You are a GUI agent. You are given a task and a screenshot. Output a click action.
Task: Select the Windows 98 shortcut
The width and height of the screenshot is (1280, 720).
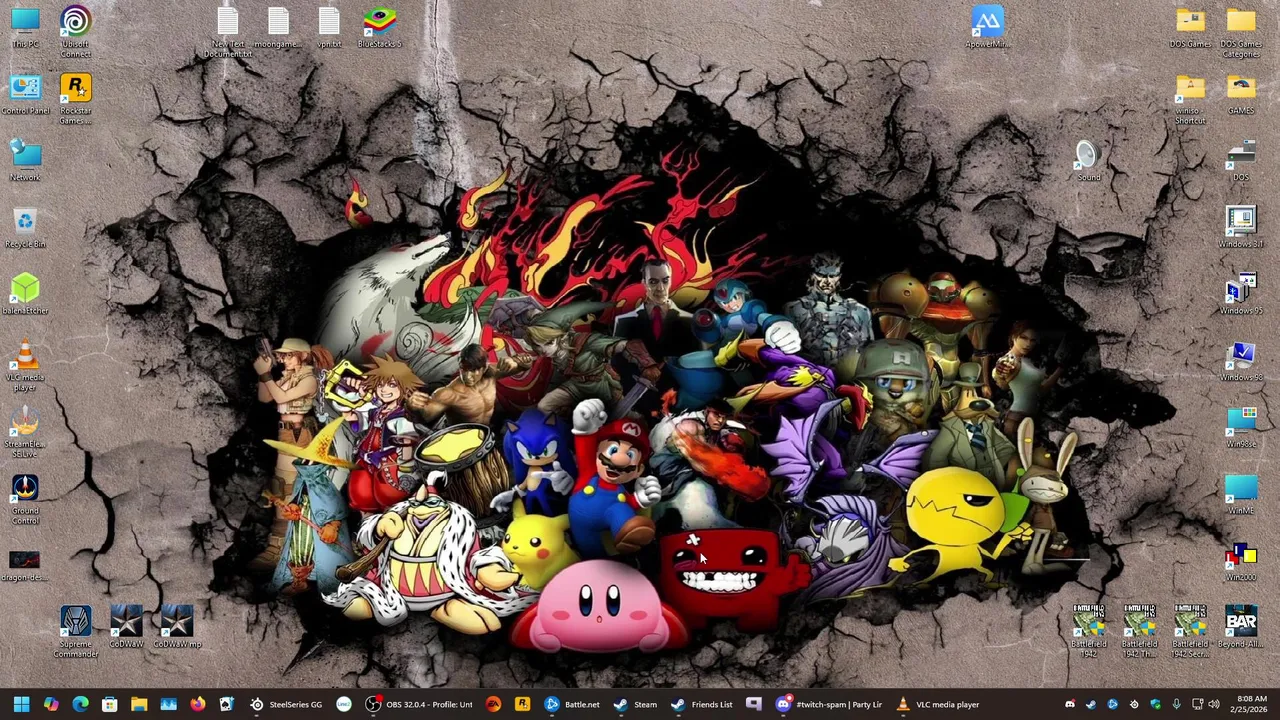tap(1241, 362)
